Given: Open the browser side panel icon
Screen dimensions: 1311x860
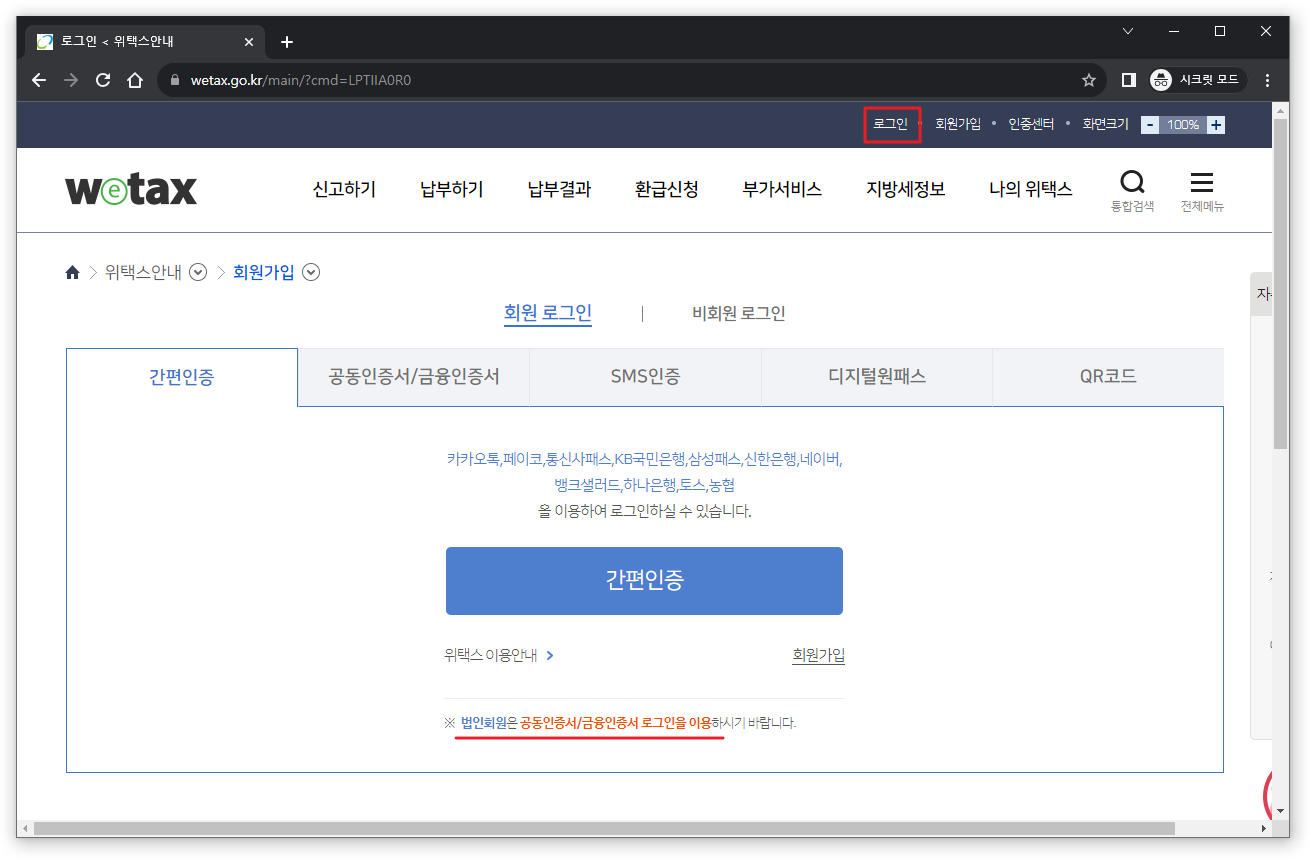Looking at the screenshot, I should click(1129, 80).
